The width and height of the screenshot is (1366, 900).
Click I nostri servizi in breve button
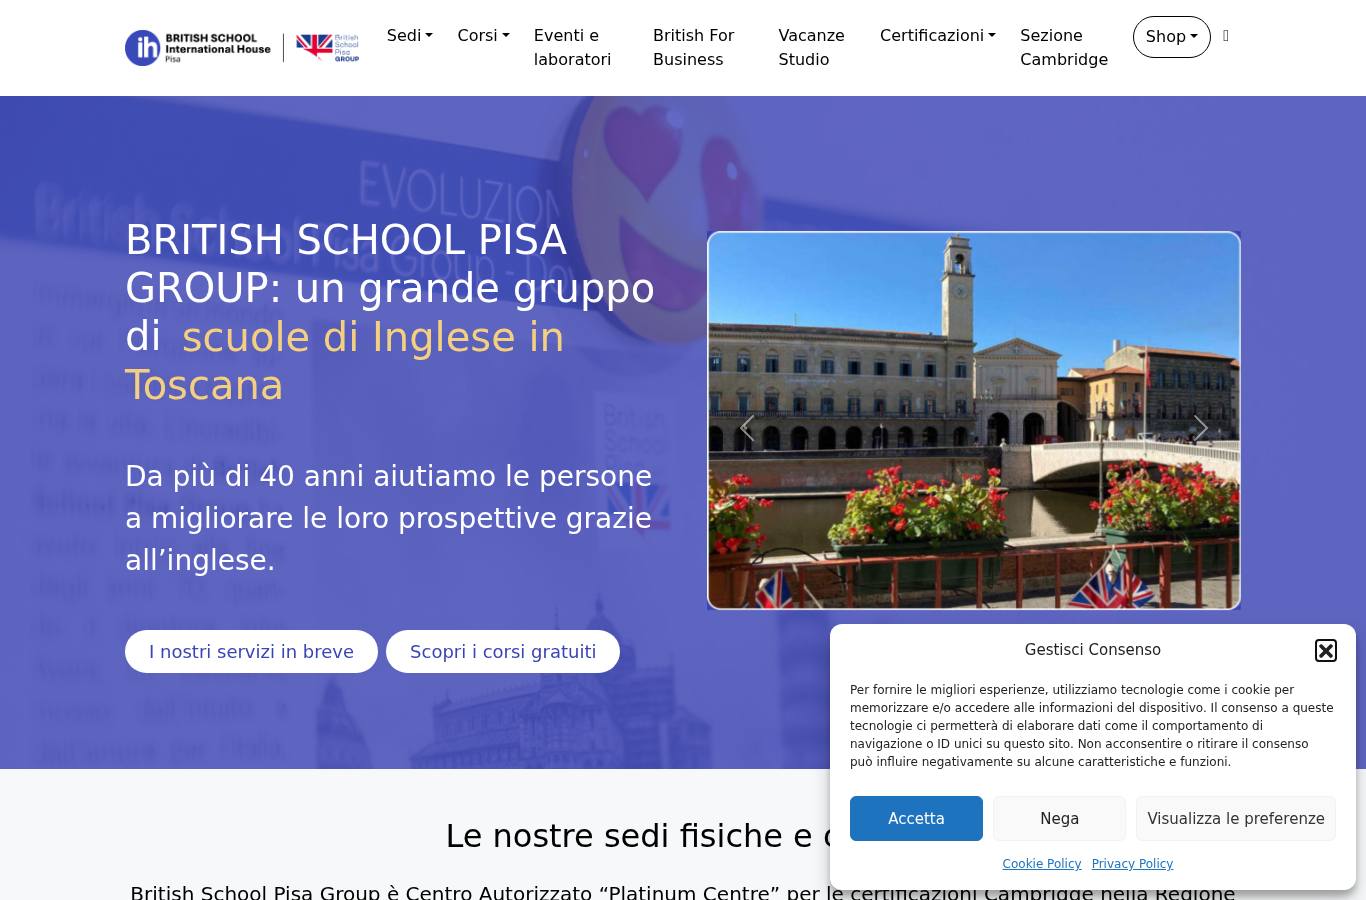tap(251, 652)
